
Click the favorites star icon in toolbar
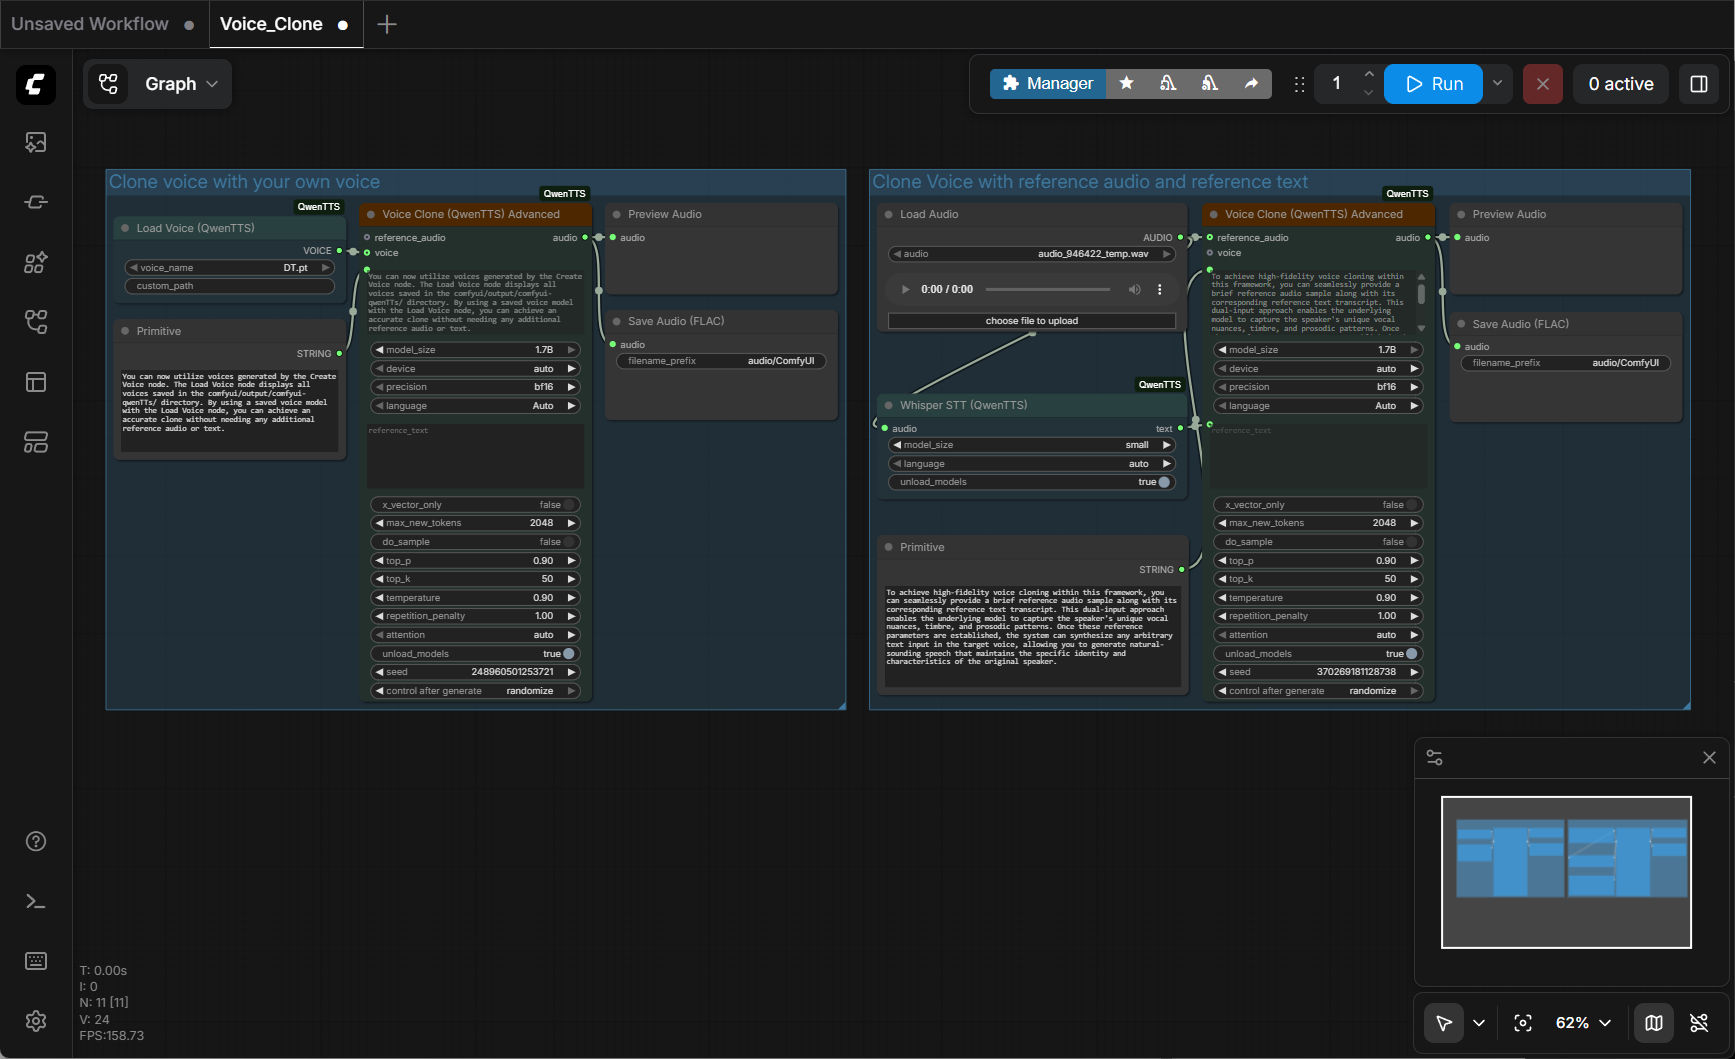(1127, 84)
